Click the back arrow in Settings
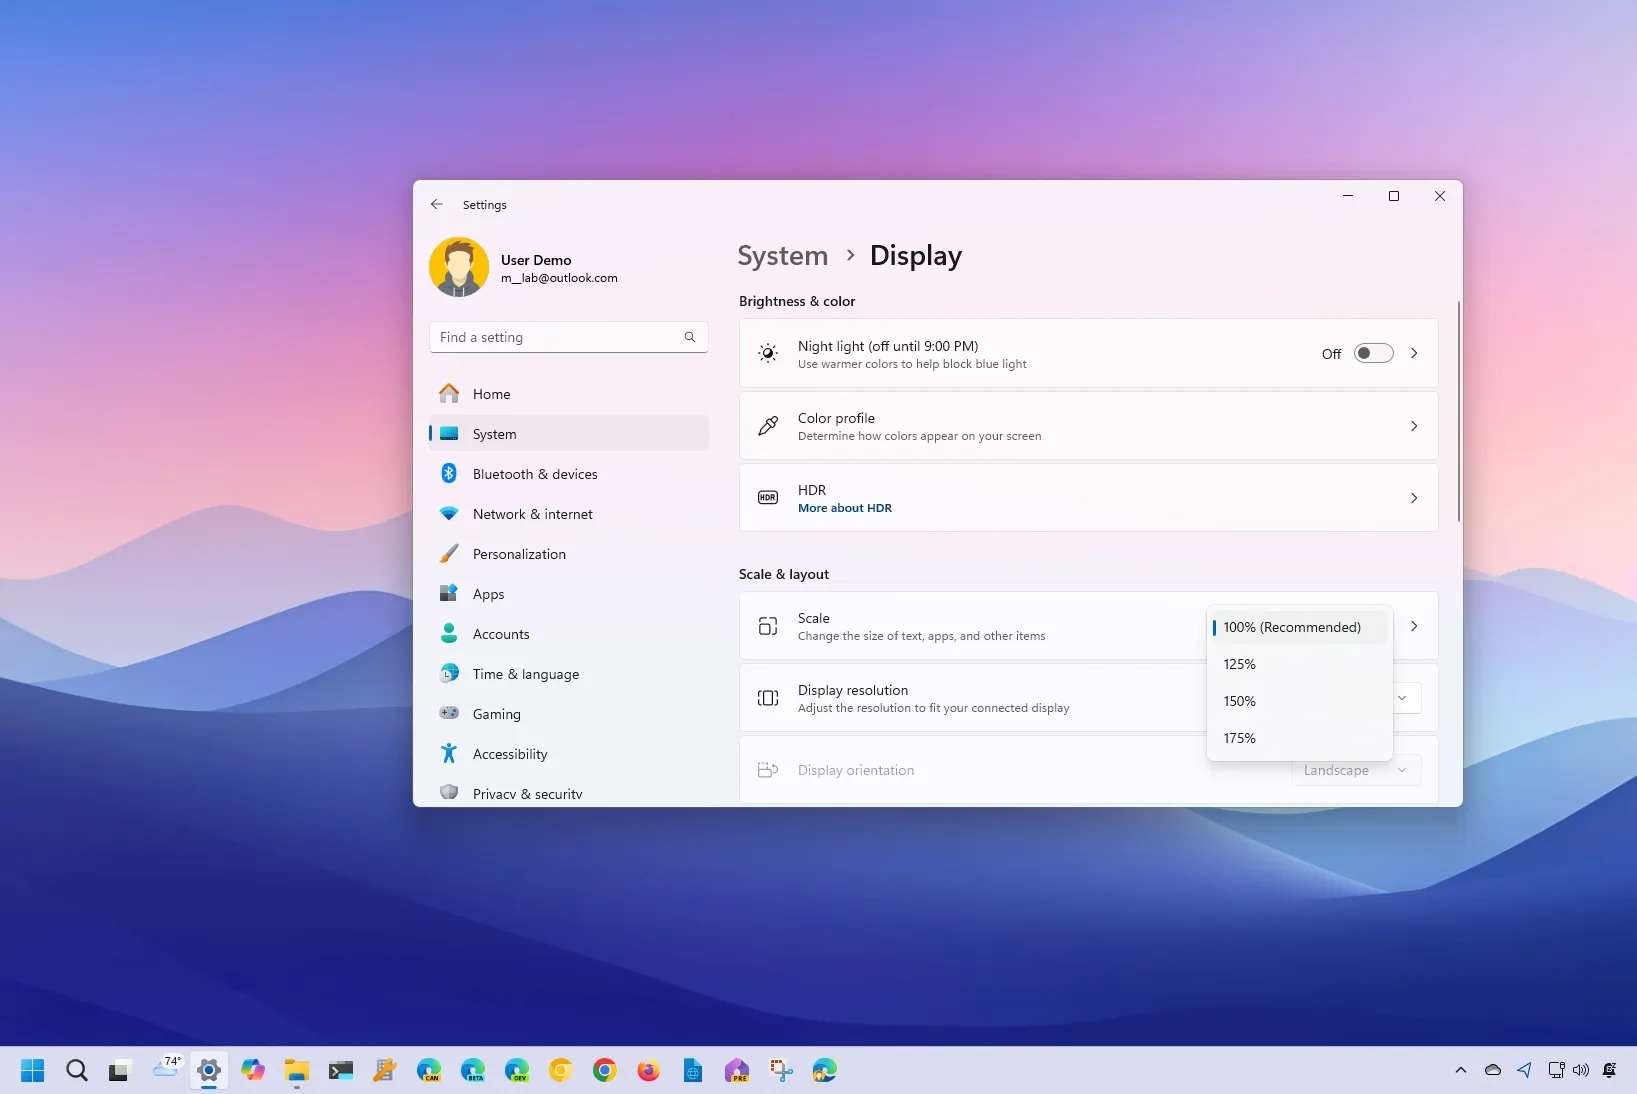 436,205
